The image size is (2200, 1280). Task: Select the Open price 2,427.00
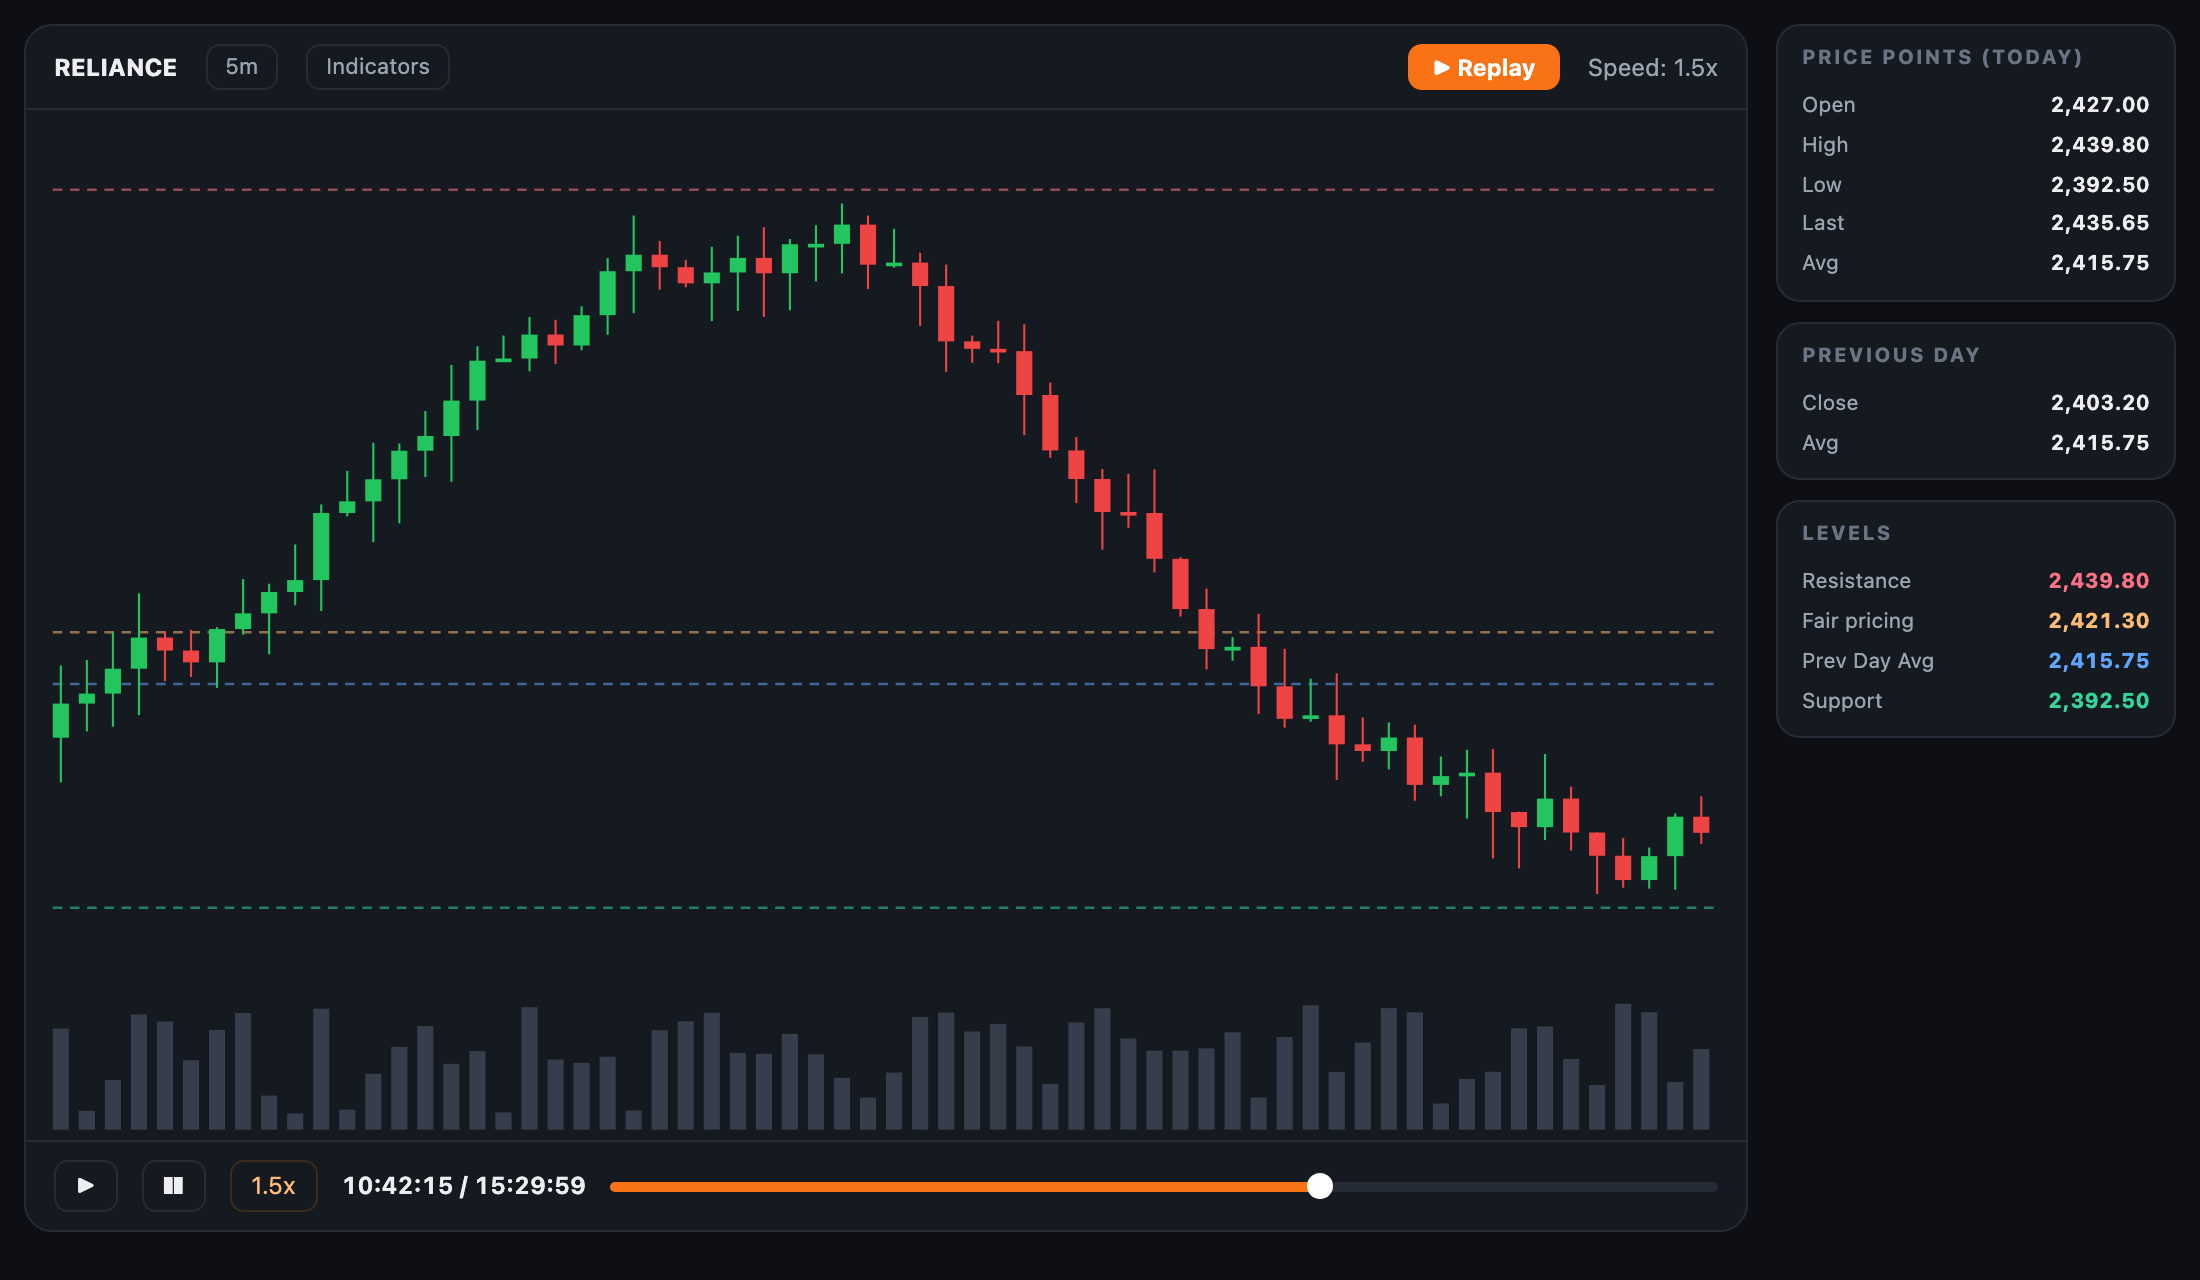coord(2099,105)
